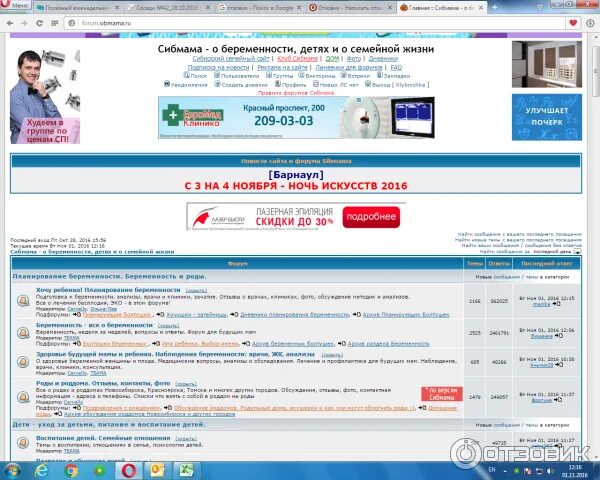
Task: Open Закладки page
Action: 393,76
